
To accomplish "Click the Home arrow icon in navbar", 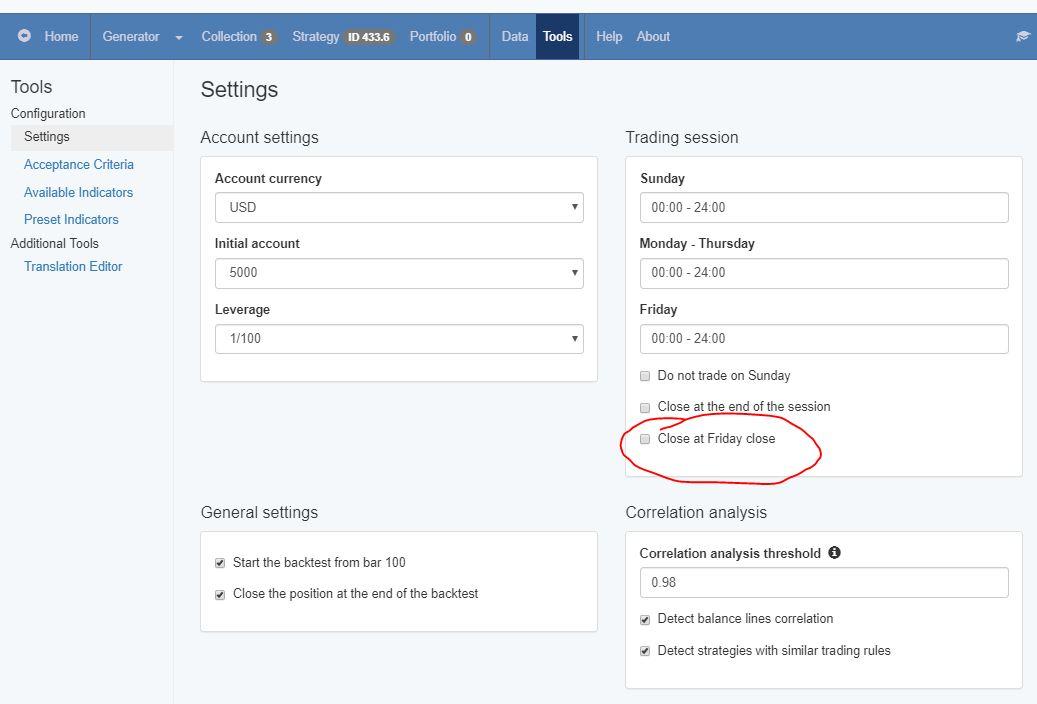I will click(x=24, y=36).
